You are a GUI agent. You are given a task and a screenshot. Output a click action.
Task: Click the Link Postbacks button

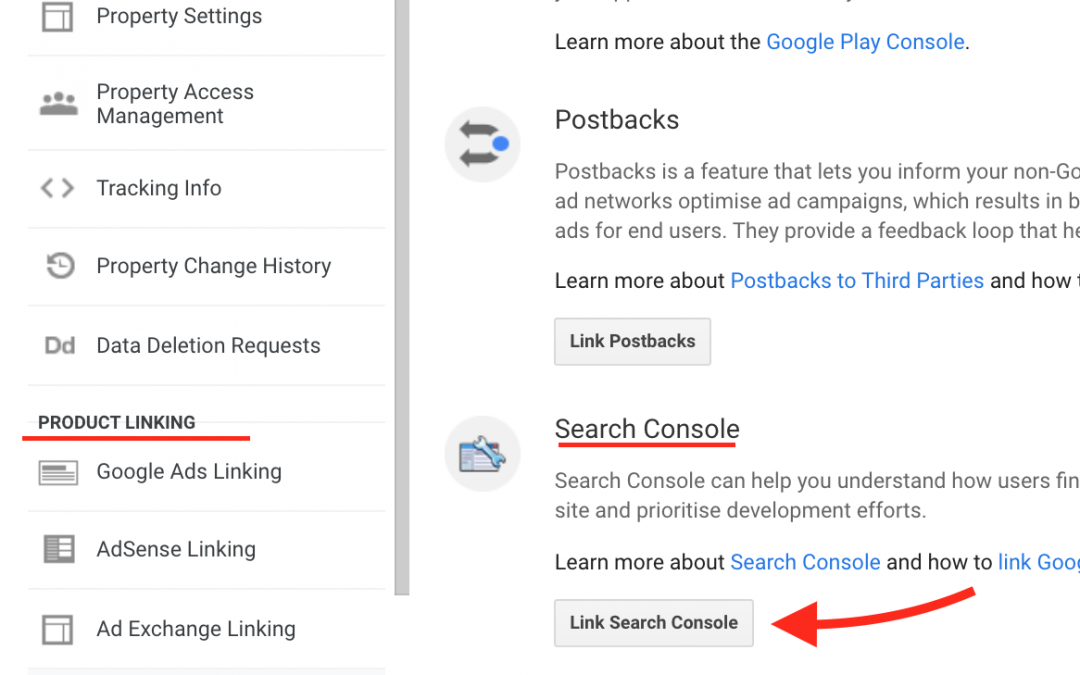click(x=632, y=342)
